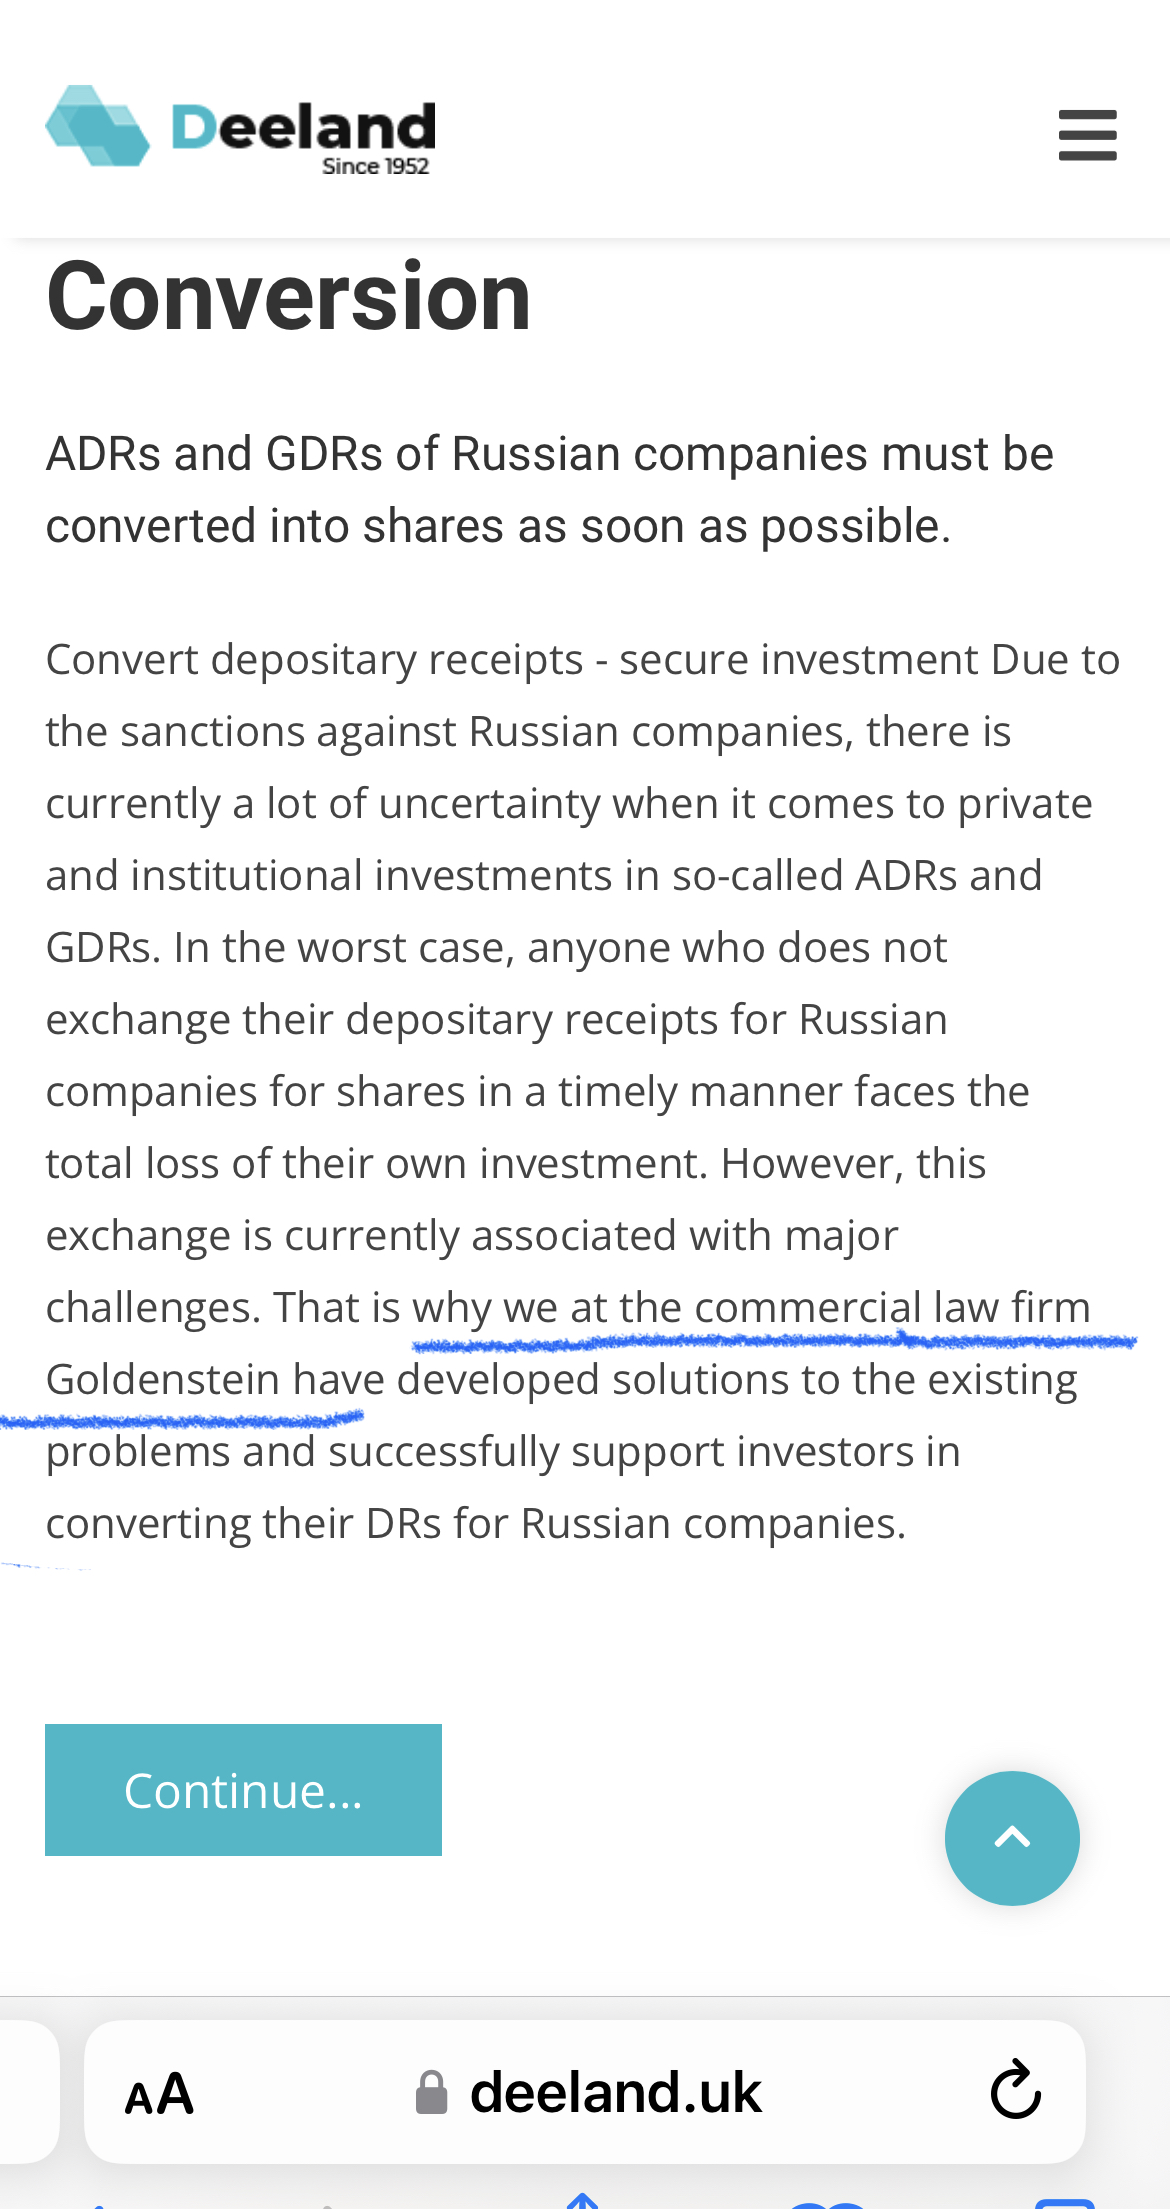Screen dimensions: 1170x2209
Task: Tap the Conversion heading
Action: tap(288, 296)
